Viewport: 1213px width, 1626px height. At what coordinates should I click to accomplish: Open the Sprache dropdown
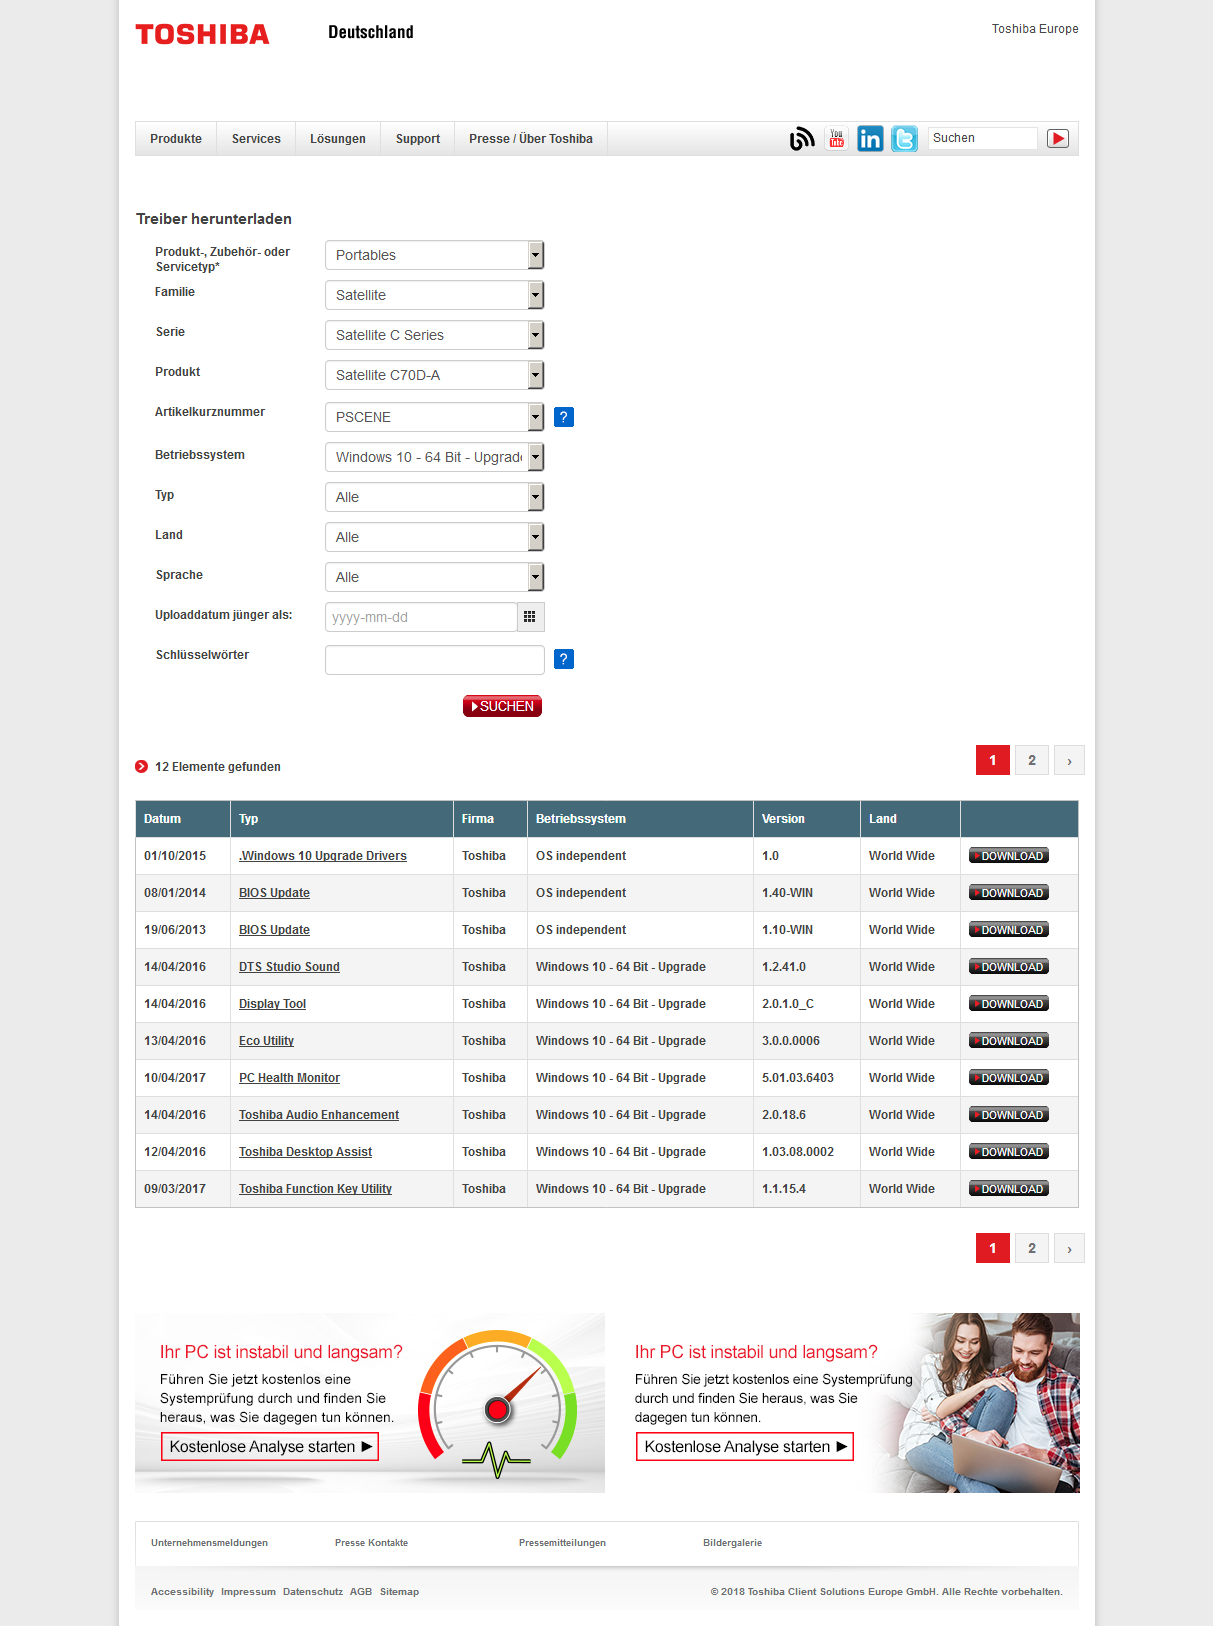(434, 577)
